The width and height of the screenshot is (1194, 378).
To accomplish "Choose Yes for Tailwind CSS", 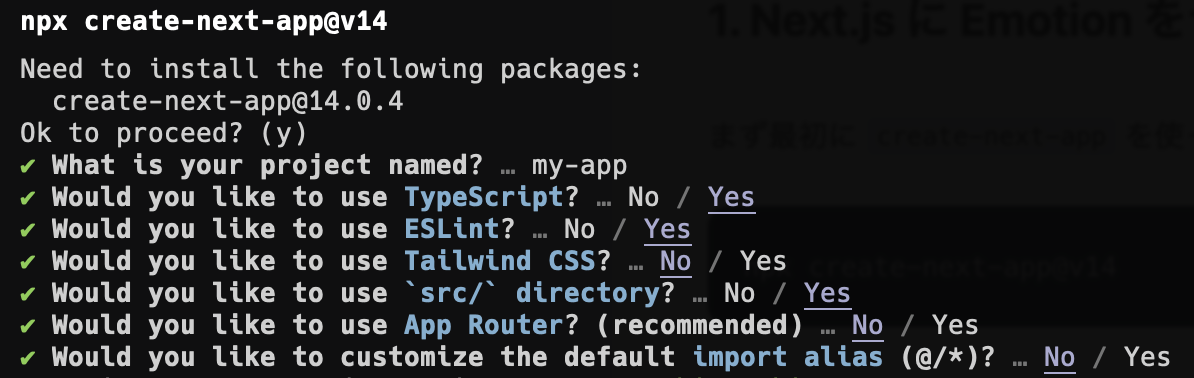I will tap(763, 261).
